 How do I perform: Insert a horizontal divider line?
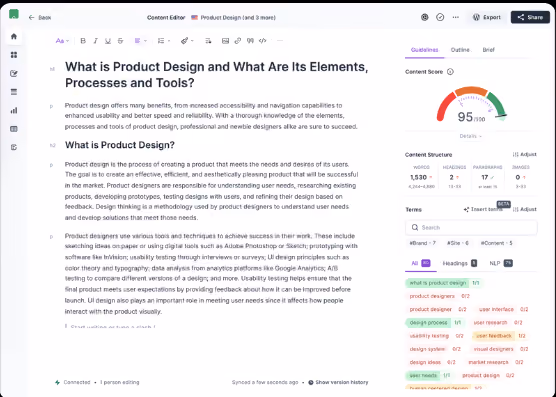tap(280, 41)
